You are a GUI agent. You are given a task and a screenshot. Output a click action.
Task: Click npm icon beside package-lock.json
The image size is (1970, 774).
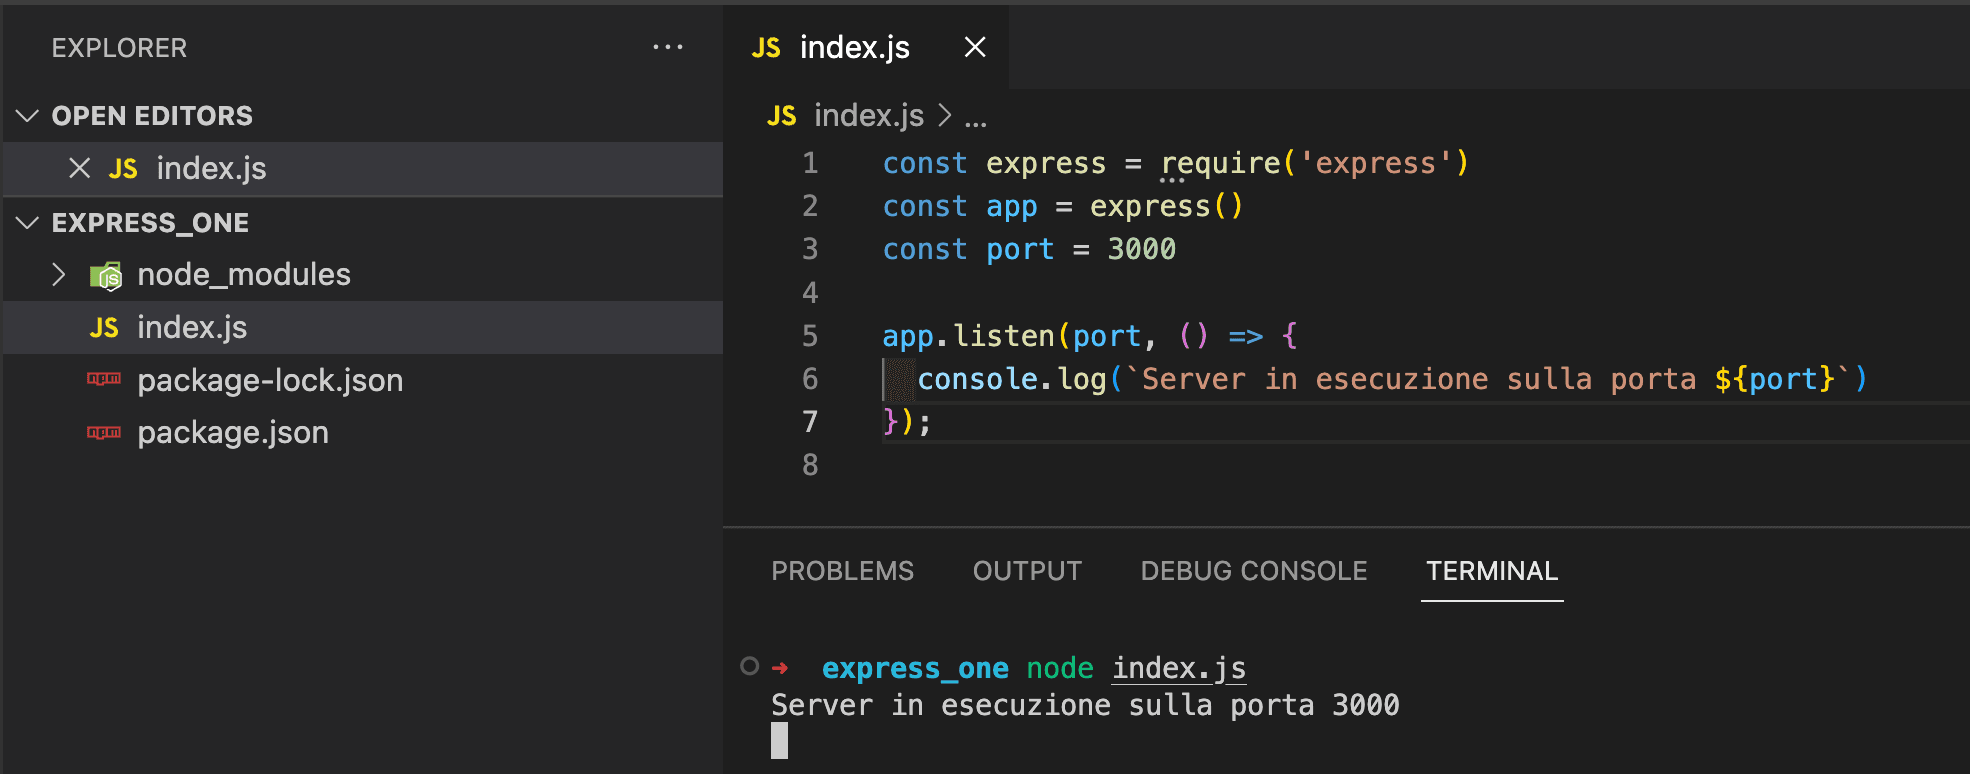[x=104, y=379]
